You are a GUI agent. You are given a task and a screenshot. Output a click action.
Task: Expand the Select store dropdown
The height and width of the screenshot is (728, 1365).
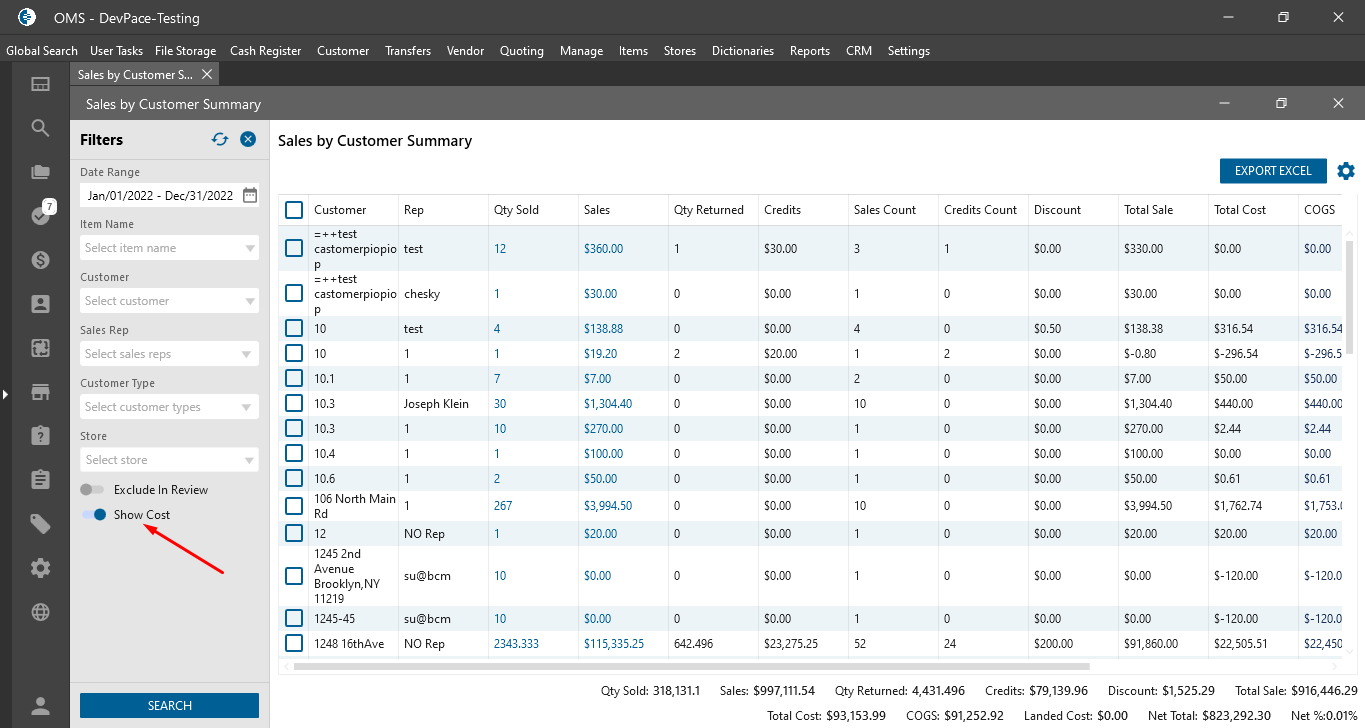coord(169,460)
